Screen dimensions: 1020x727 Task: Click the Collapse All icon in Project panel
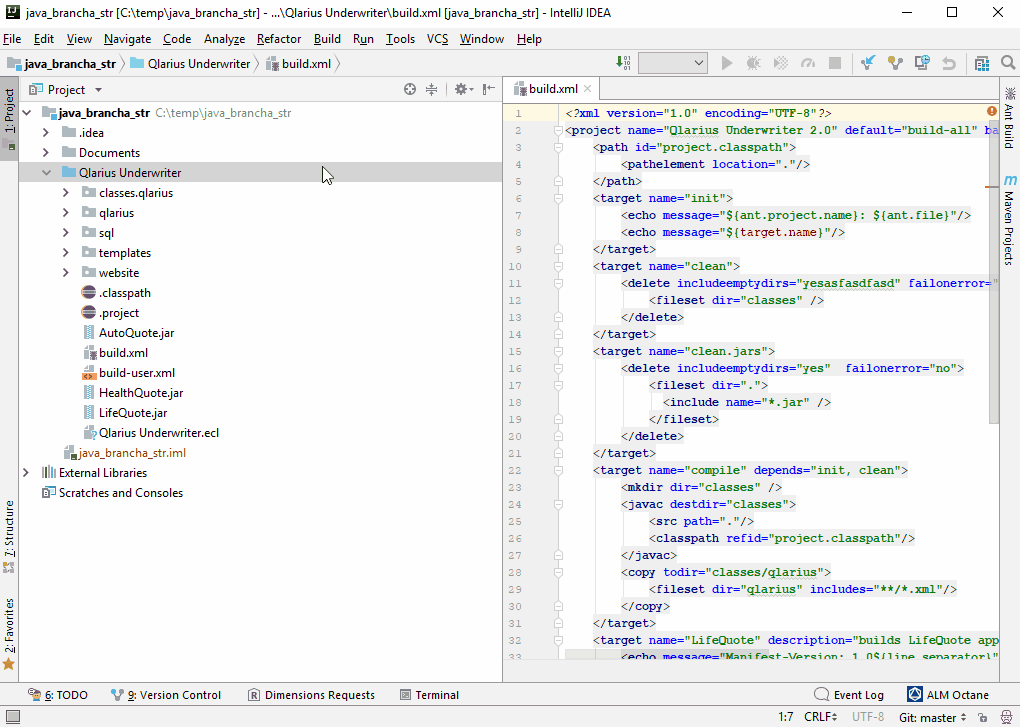[x=431, y=89]
